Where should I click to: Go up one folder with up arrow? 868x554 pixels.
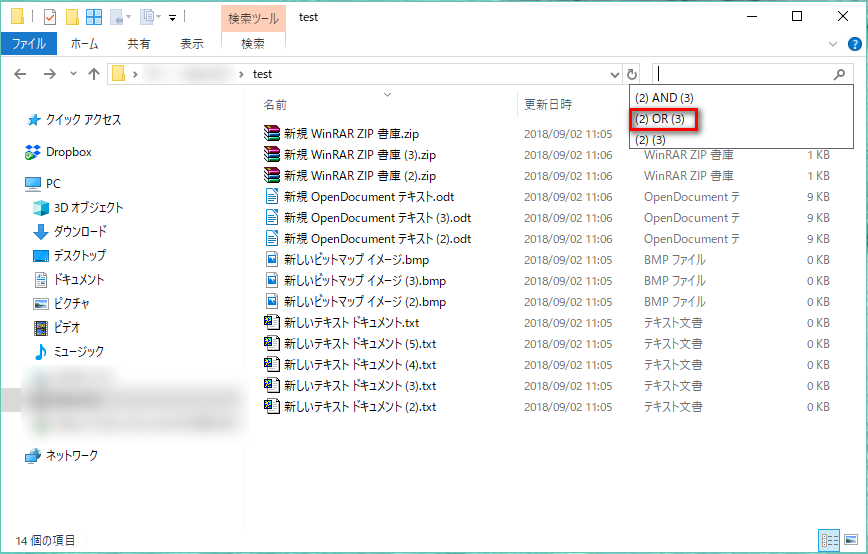pyautogui.click(x=94, y=74)
